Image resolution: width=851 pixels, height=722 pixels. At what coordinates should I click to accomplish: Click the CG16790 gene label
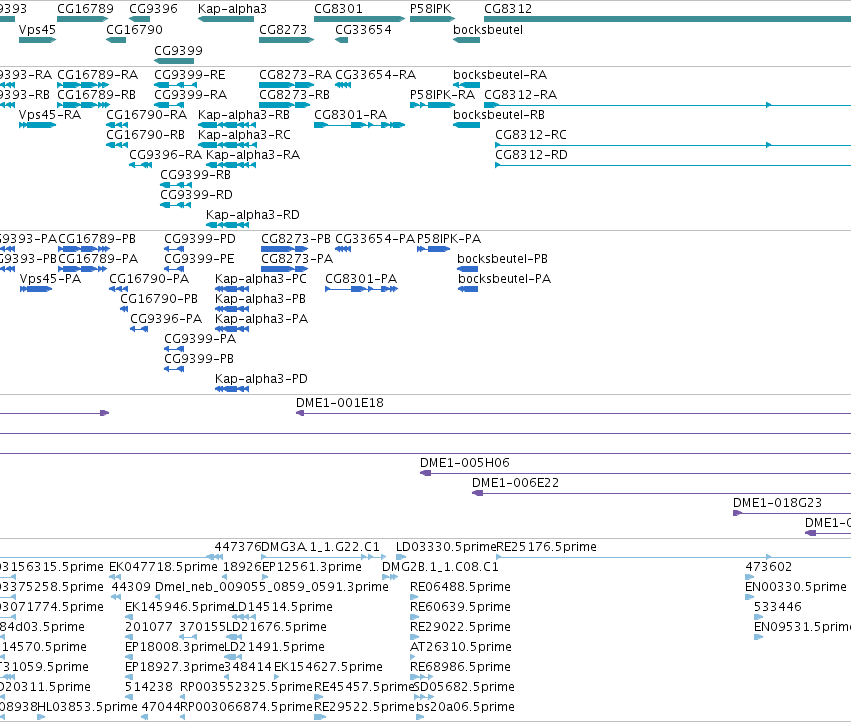134,29
